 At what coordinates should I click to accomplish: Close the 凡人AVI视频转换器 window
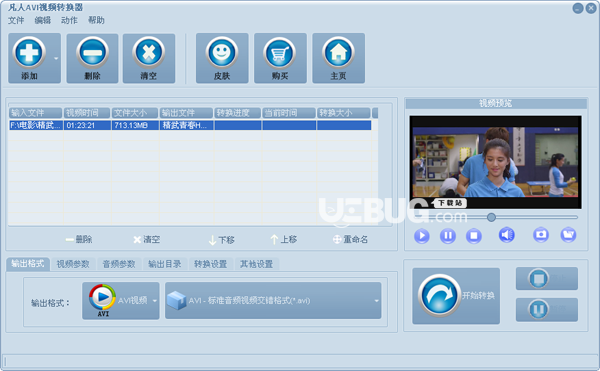point(591,8)
